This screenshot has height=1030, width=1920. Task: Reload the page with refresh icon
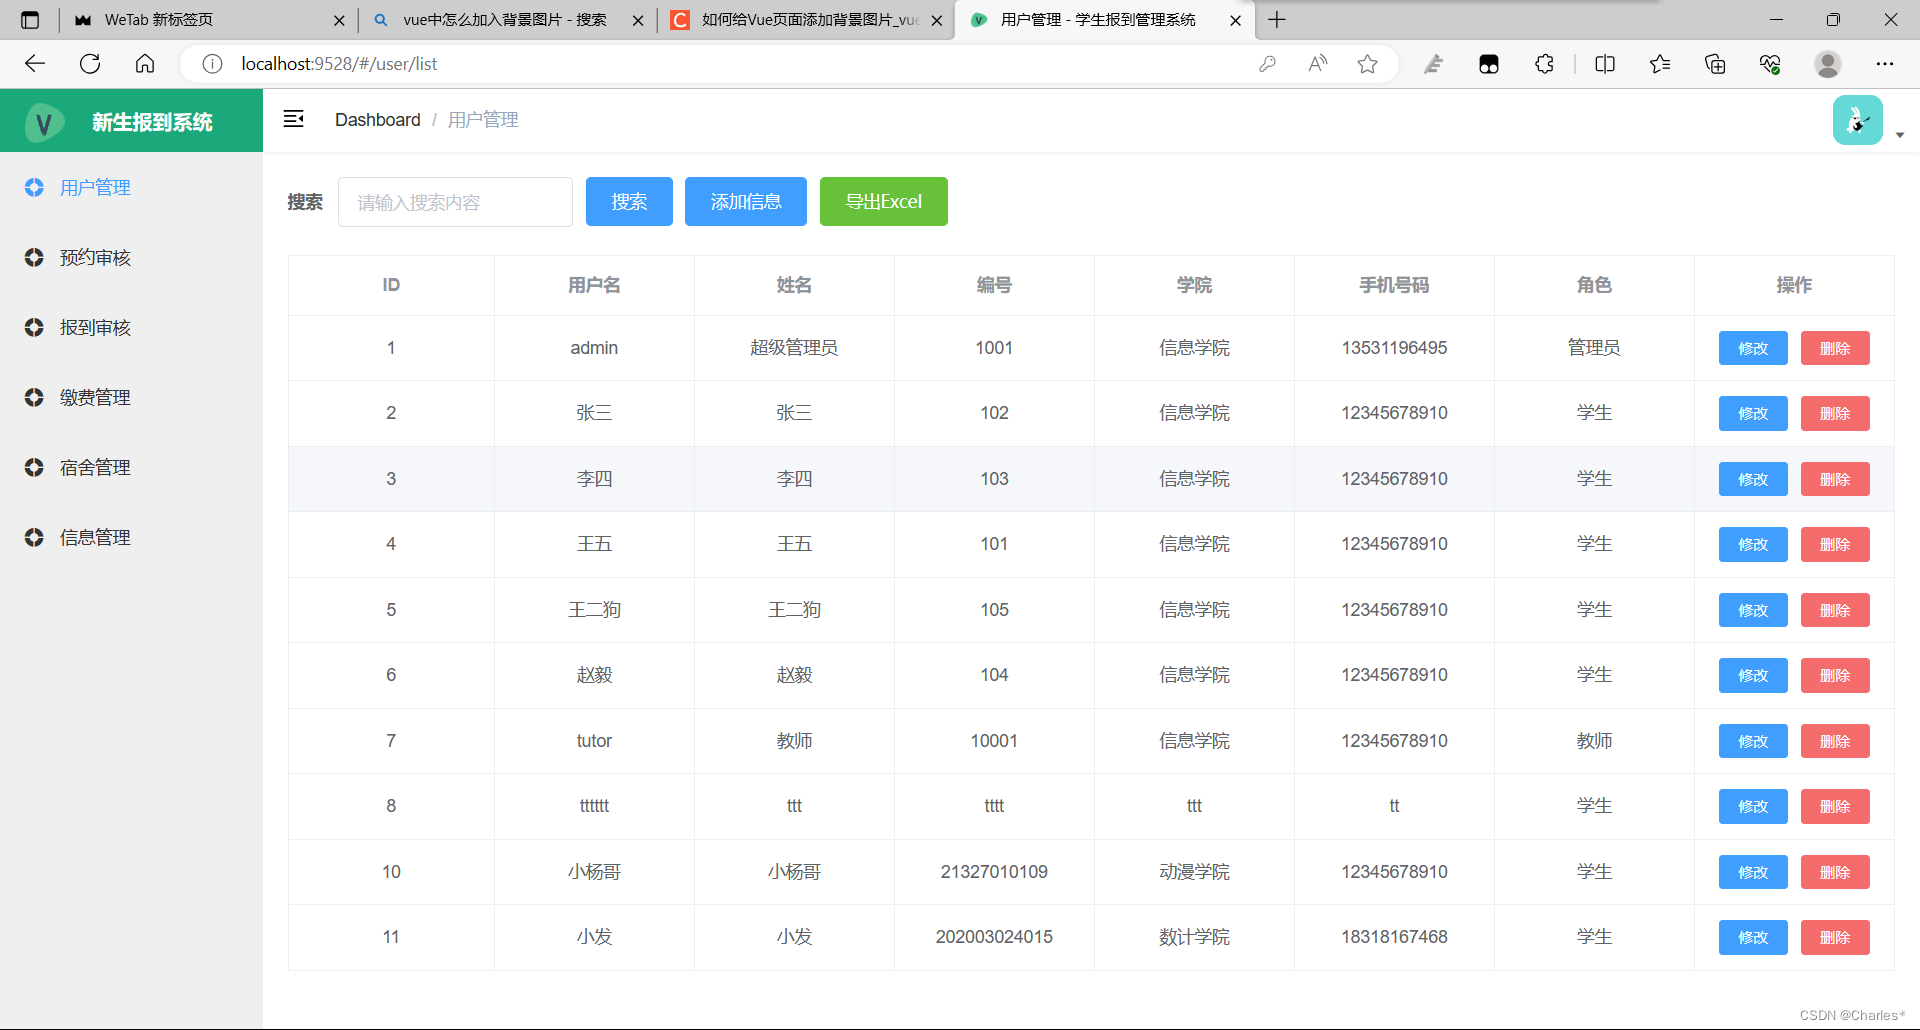click(90, 64)
